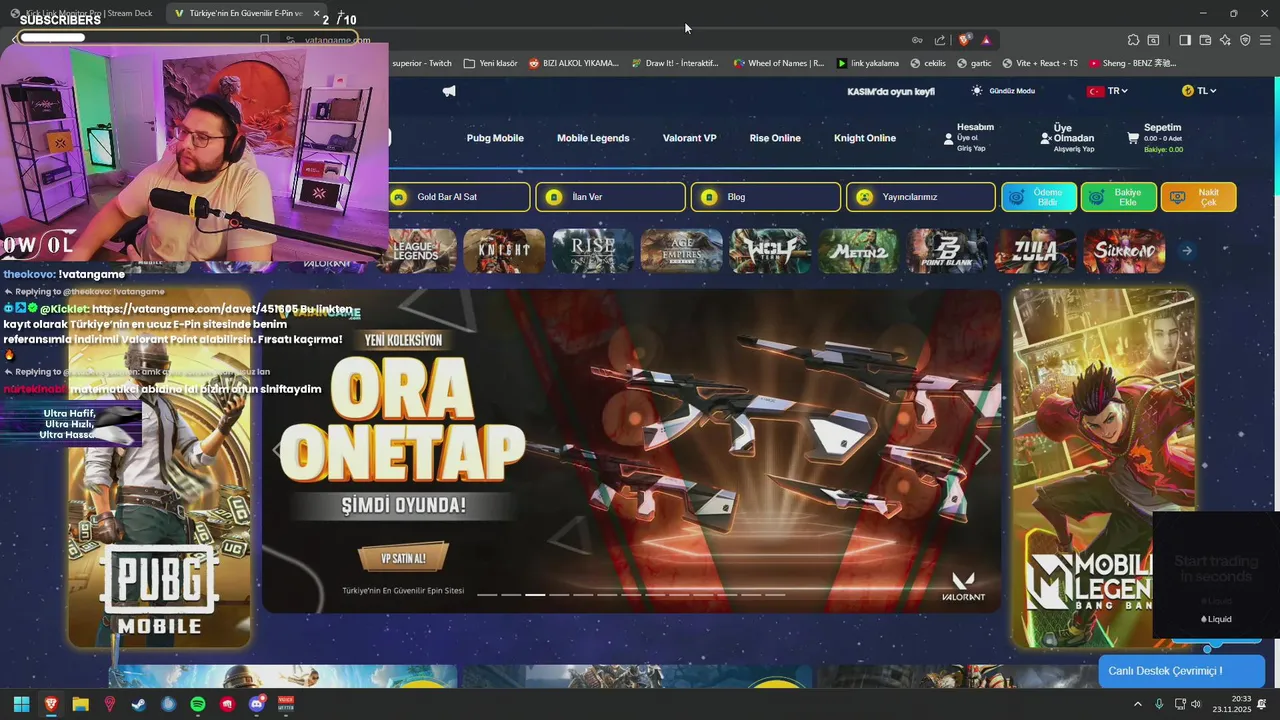Open Rise Online menu item
Viewport: 1280px width, 720px height.
coord(775,138)
